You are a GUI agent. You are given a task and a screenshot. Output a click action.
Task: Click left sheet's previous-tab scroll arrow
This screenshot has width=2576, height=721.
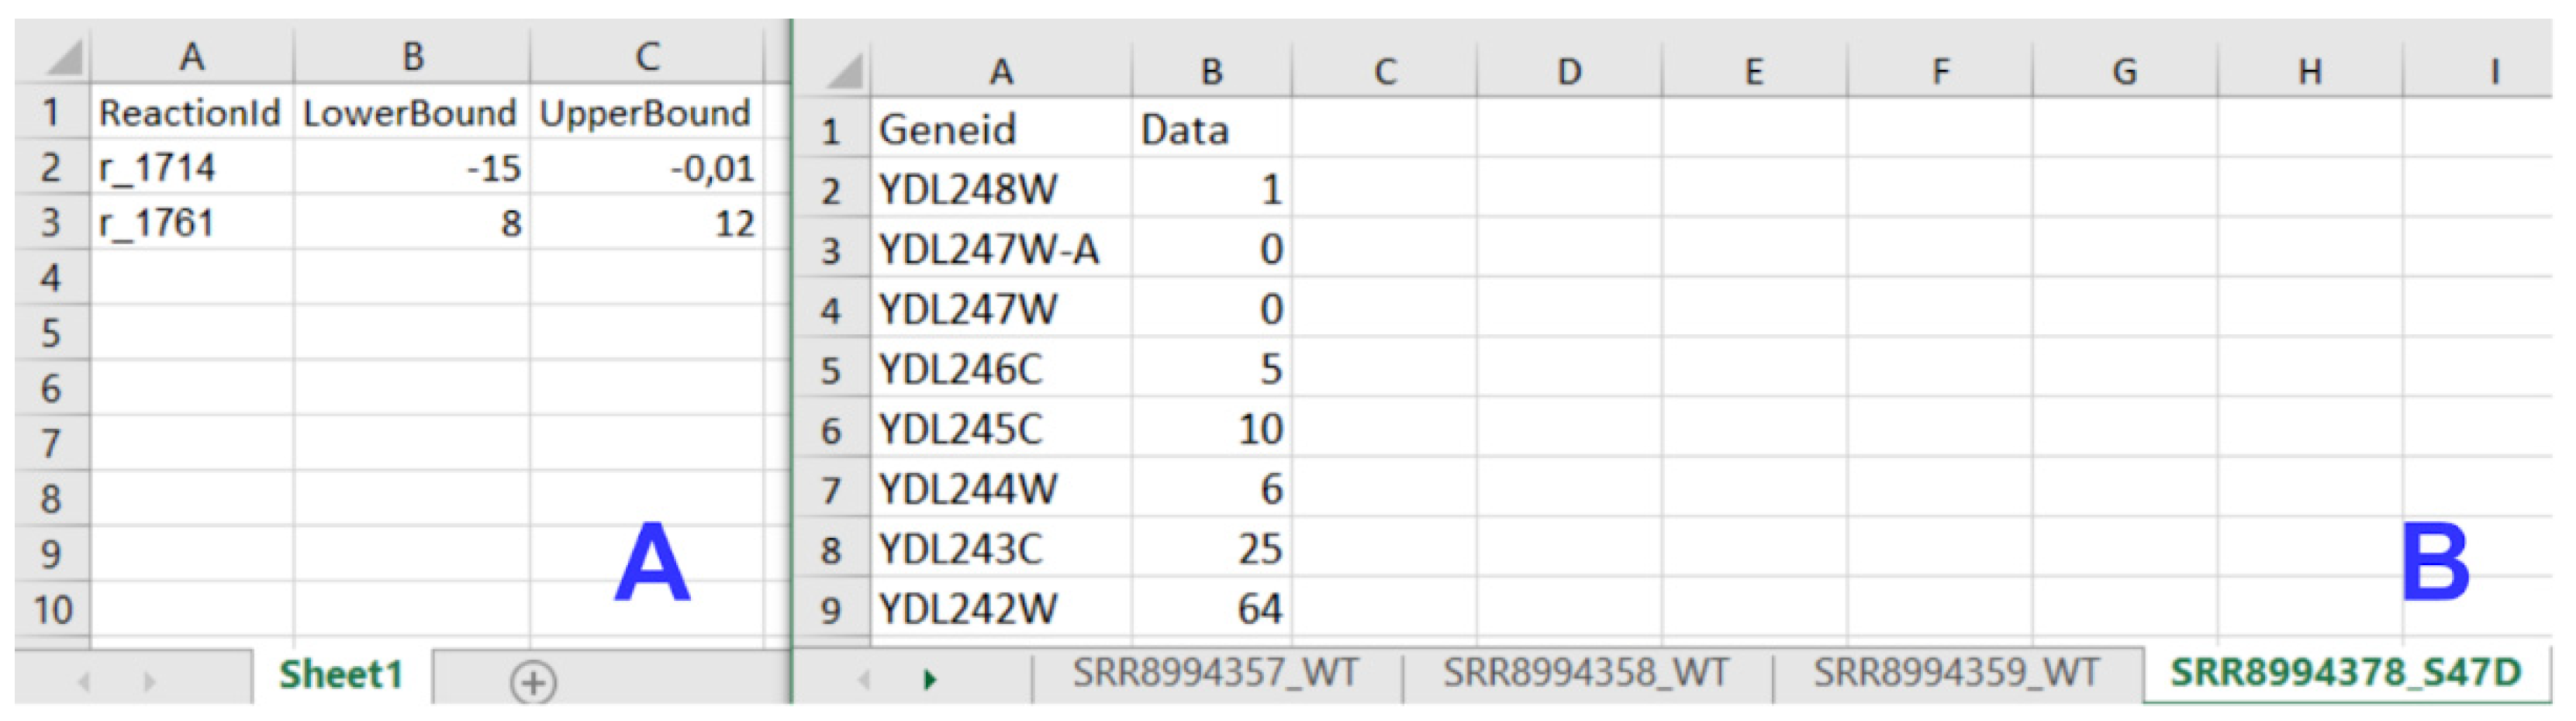point(85,682)
